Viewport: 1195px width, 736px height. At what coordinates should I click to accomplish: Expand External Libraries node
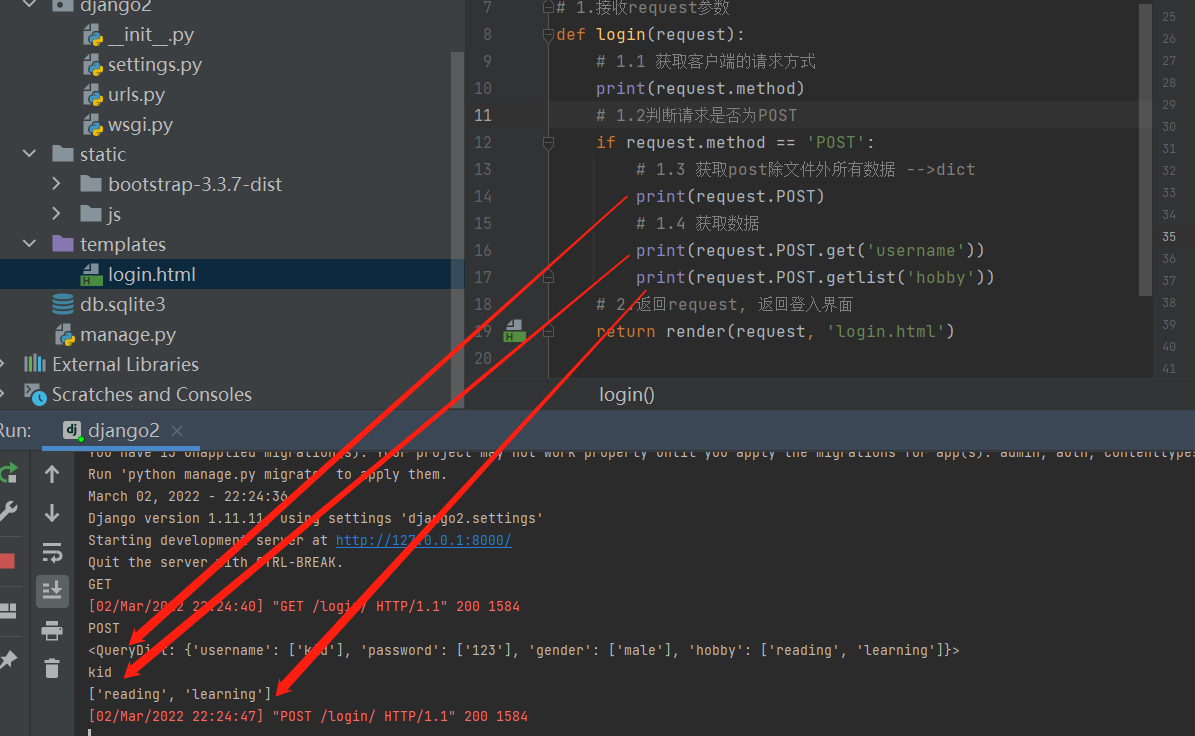tap(2, 364)
